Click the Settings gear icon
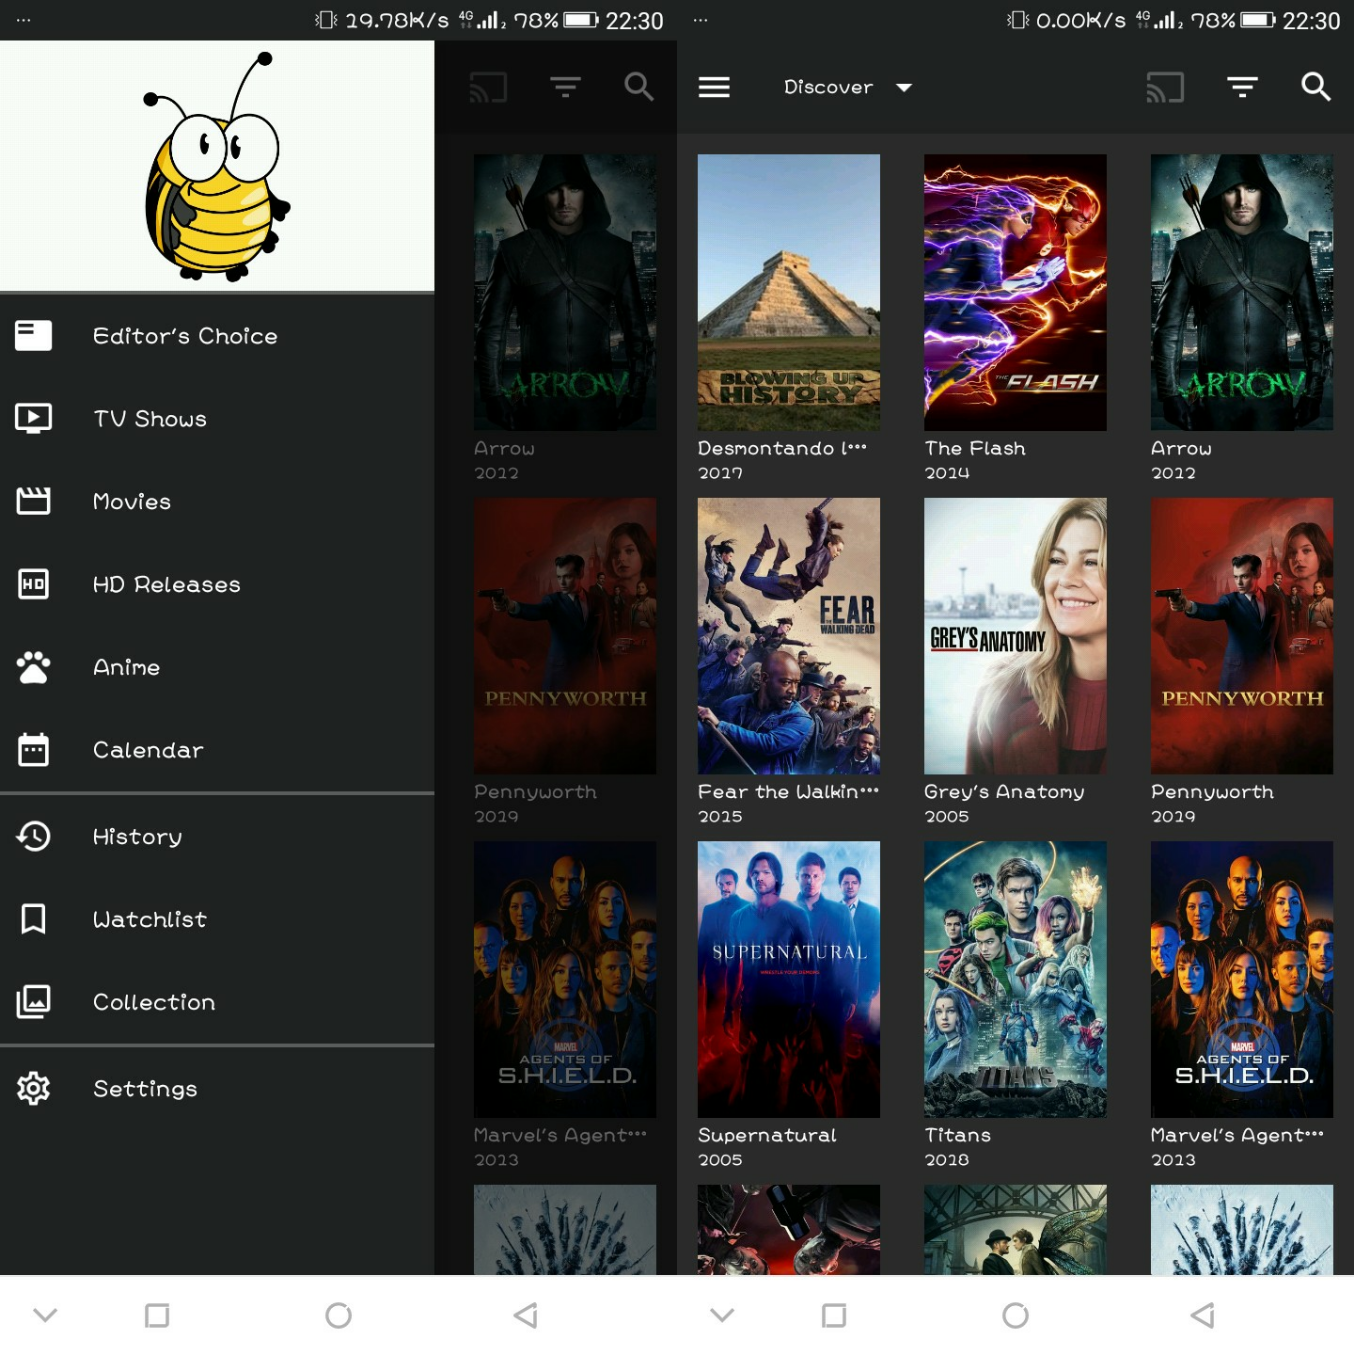Screen dimensions: 1354x1355 33,1088
